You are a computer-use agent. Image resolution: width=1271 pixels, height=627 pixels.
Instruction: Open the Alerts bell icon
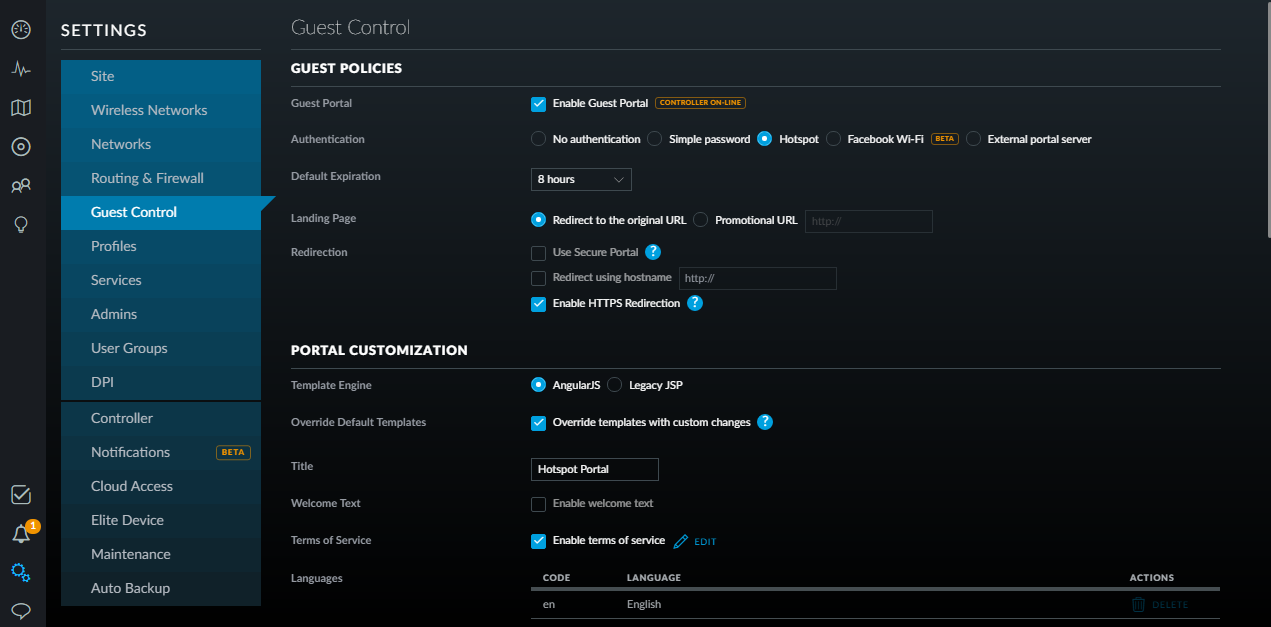pos(21,534)
